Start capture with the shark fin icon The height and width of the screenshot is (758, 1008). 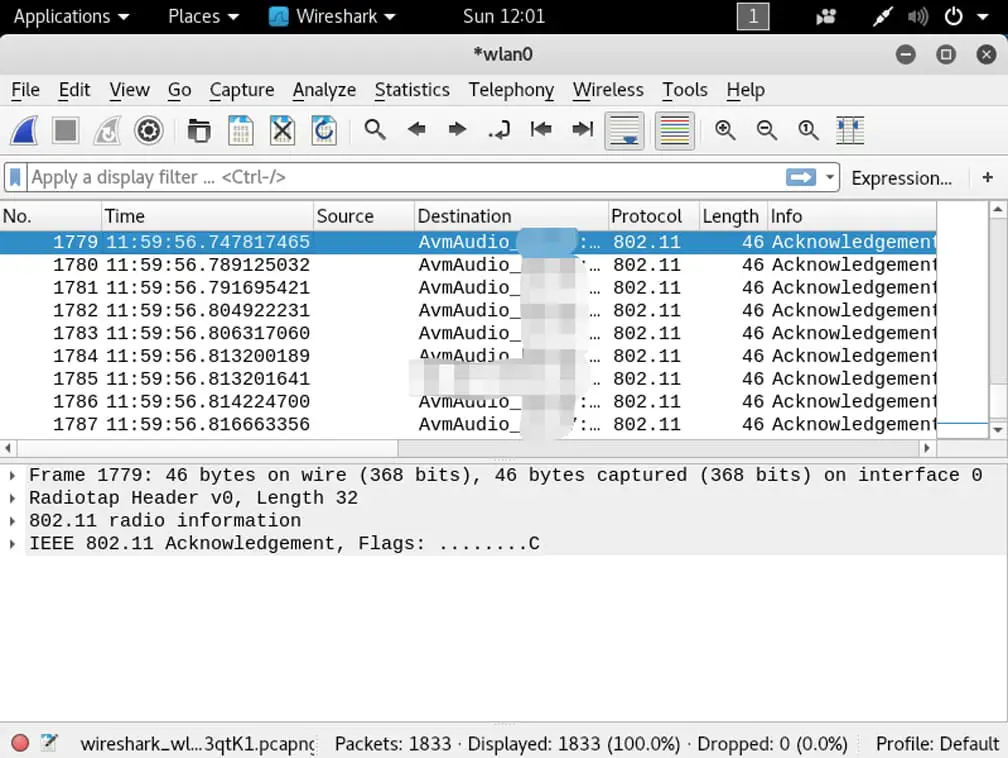(24, 131)
